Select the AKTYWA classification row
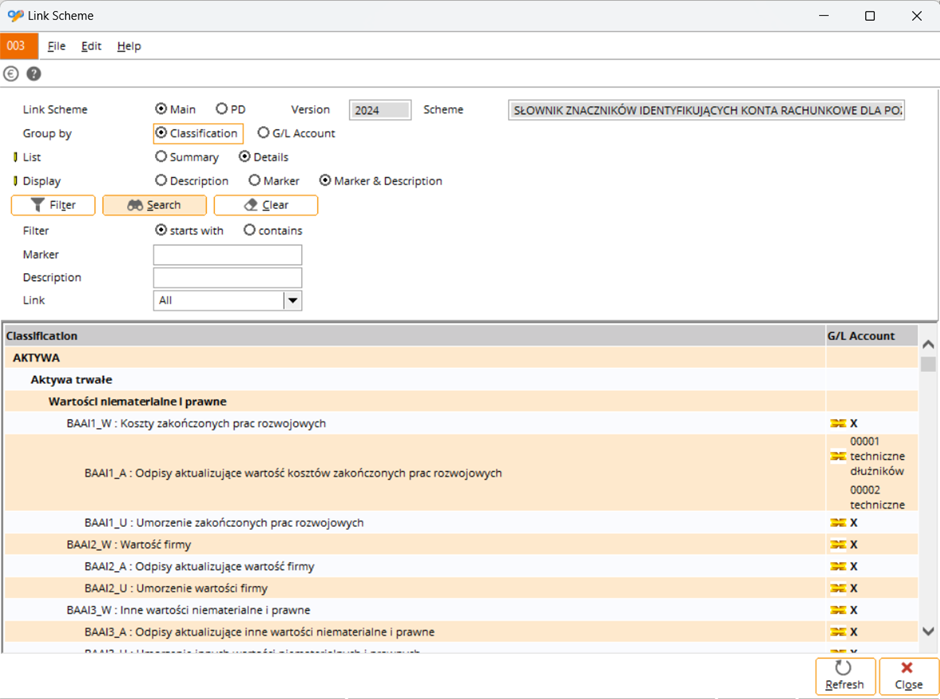Image resolution: width=940 pixels, height=699 pixels. [36, 358]
